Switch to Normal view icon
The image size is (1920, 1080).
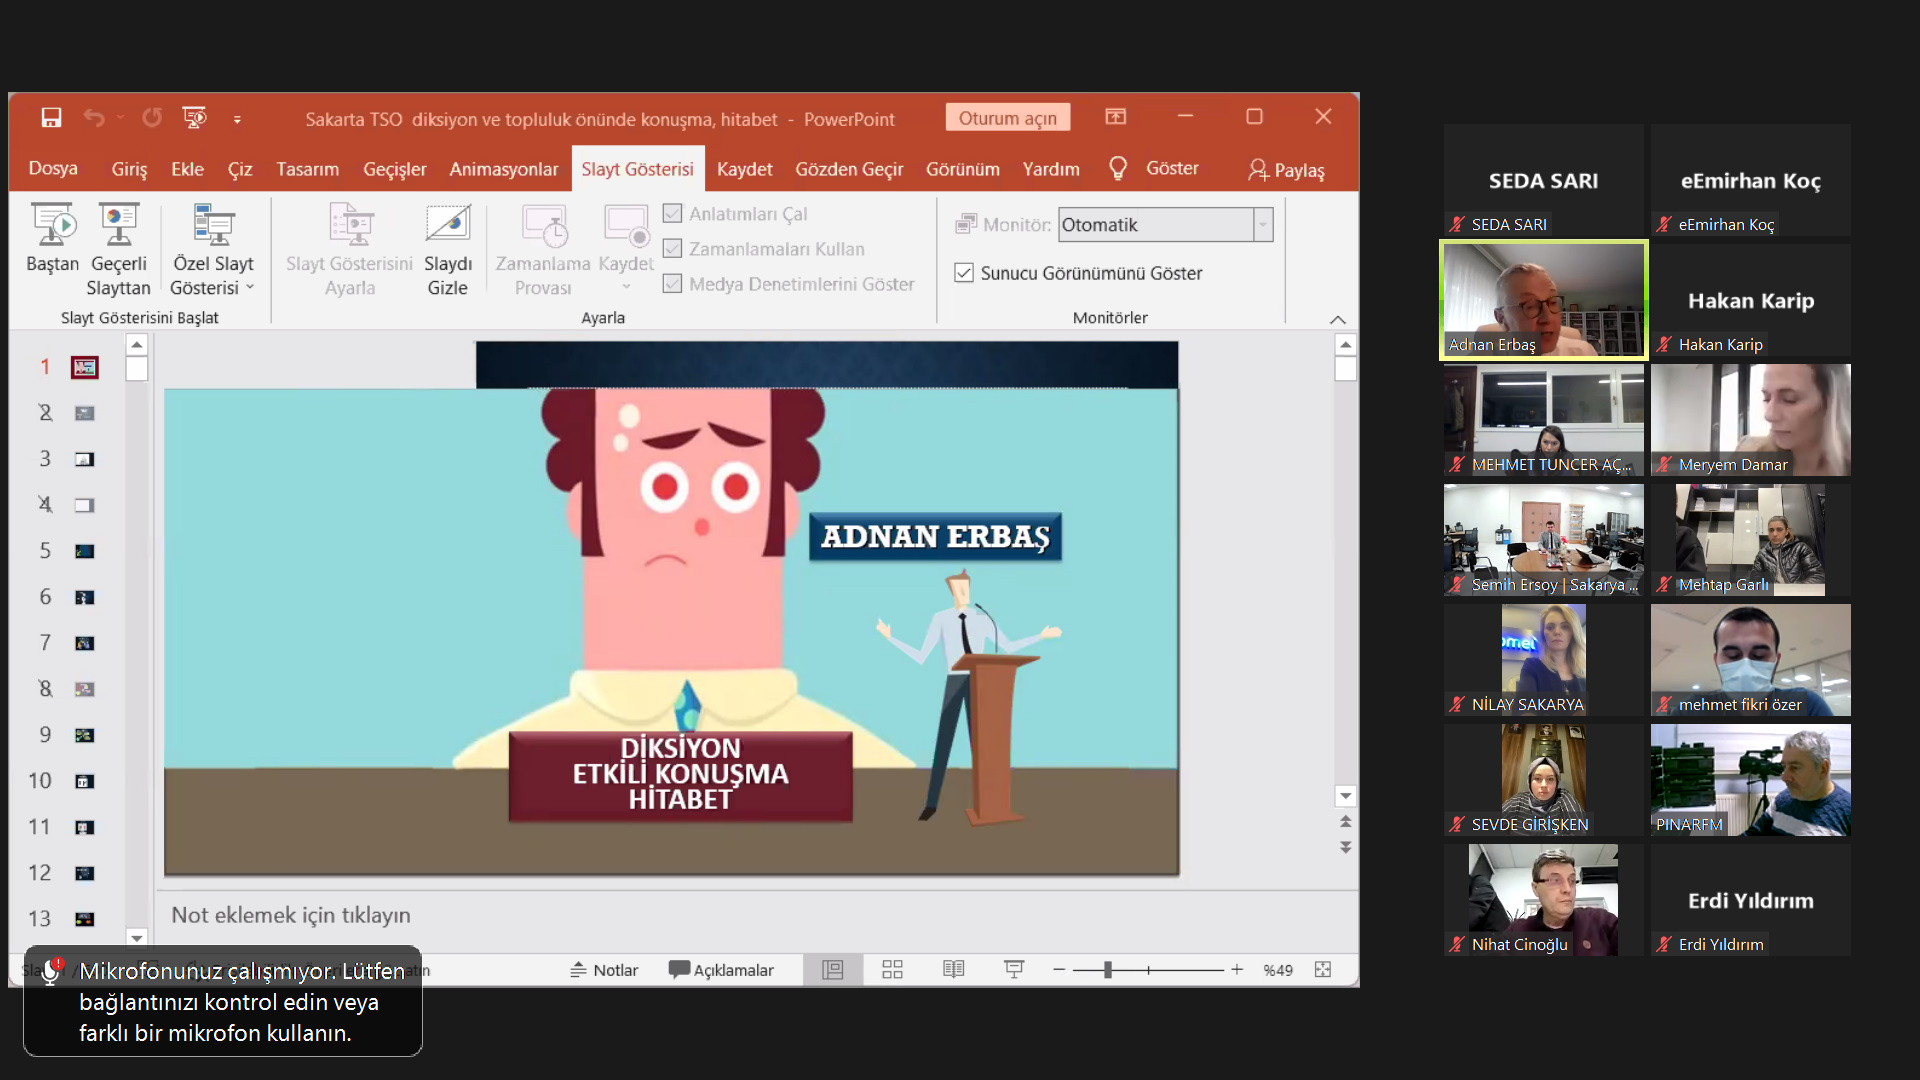tap(832, 969)
